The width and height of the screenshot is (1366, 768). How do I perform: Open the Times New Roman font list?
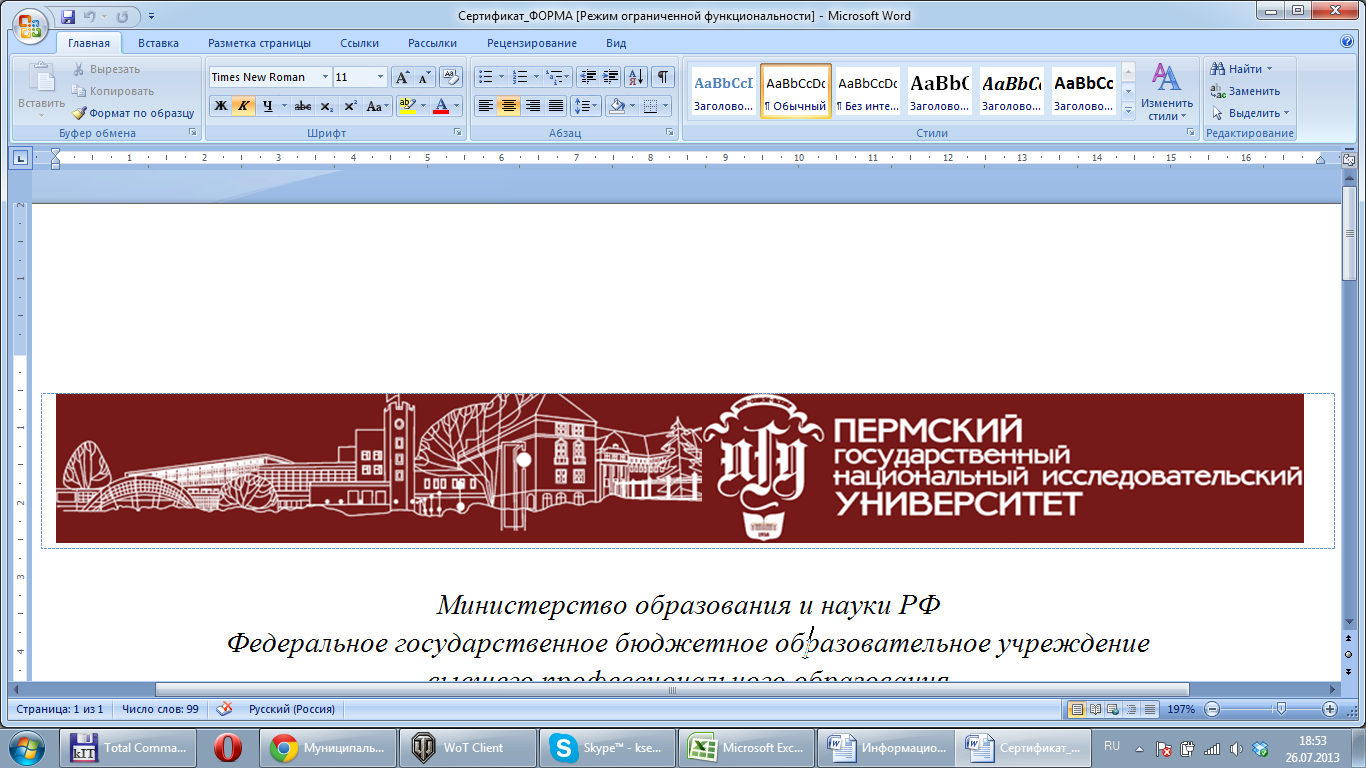coord(325,77)
